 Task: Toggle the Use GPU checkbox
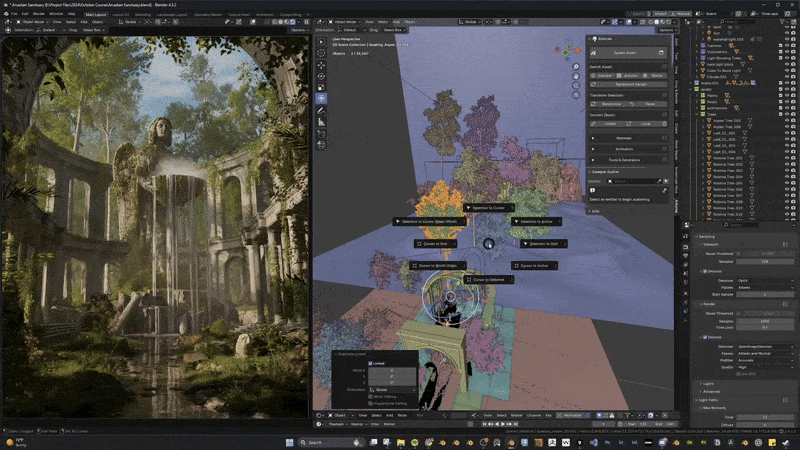coord(738,374)
